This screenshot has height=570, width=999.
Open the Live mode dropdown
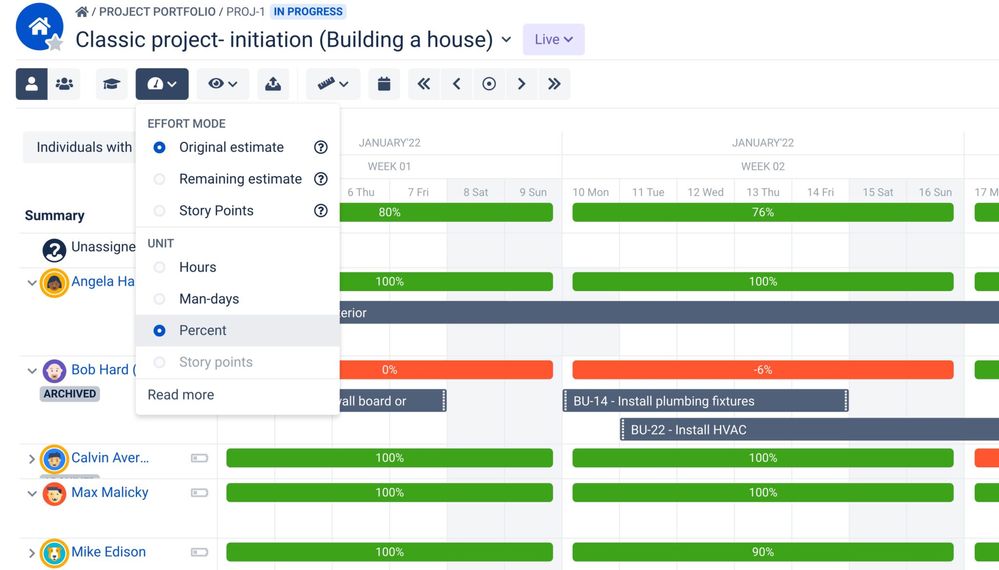(554, 39)
